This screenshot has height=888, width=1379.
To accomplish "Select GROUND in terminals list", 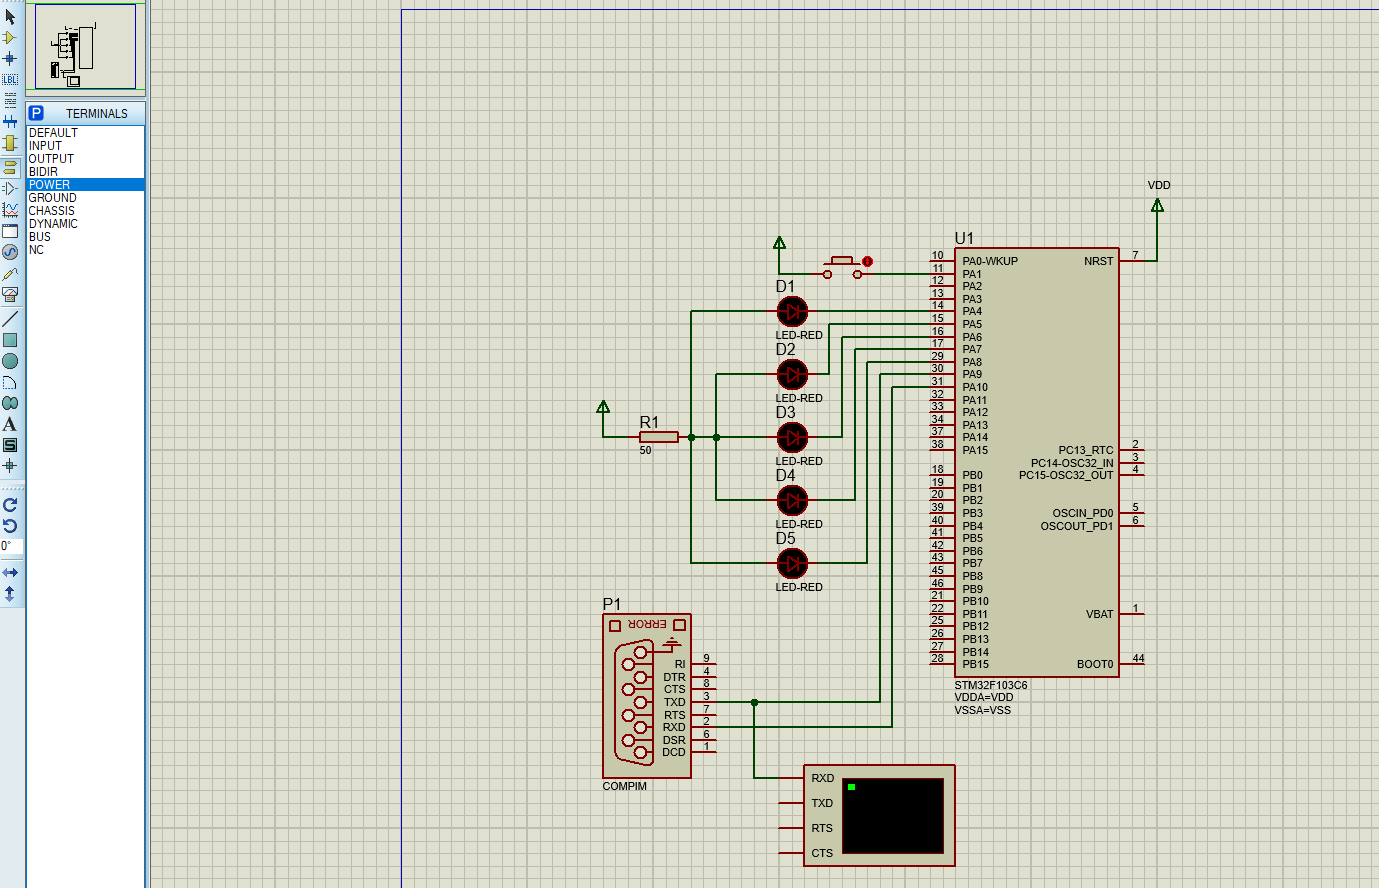I will click(86, 197).
